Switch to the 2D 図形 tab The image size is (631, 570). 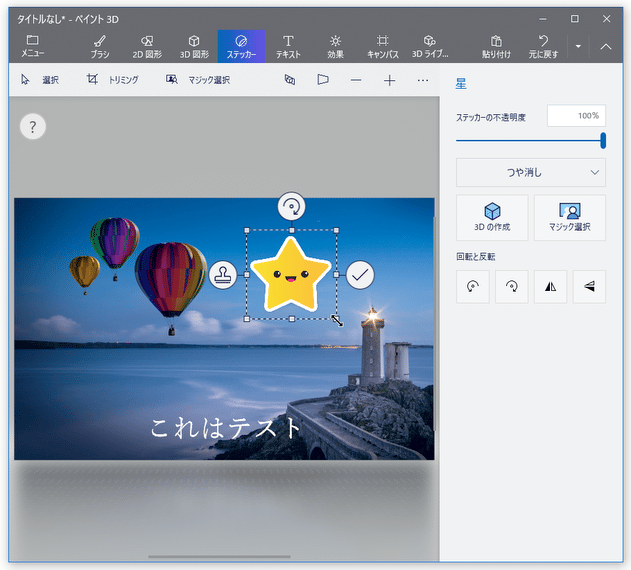pyautogui.click(x=147, y=46)
